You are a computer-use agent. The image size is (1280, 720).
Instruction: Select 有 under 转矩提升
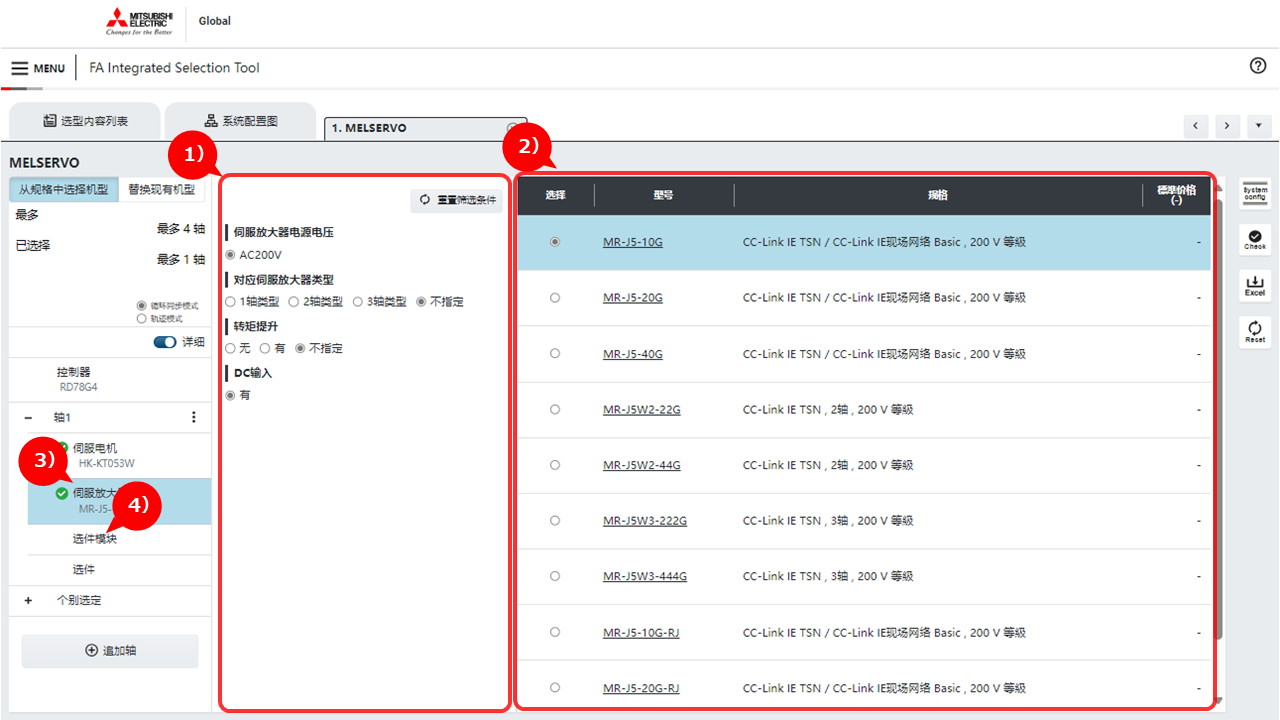point(265,348)
